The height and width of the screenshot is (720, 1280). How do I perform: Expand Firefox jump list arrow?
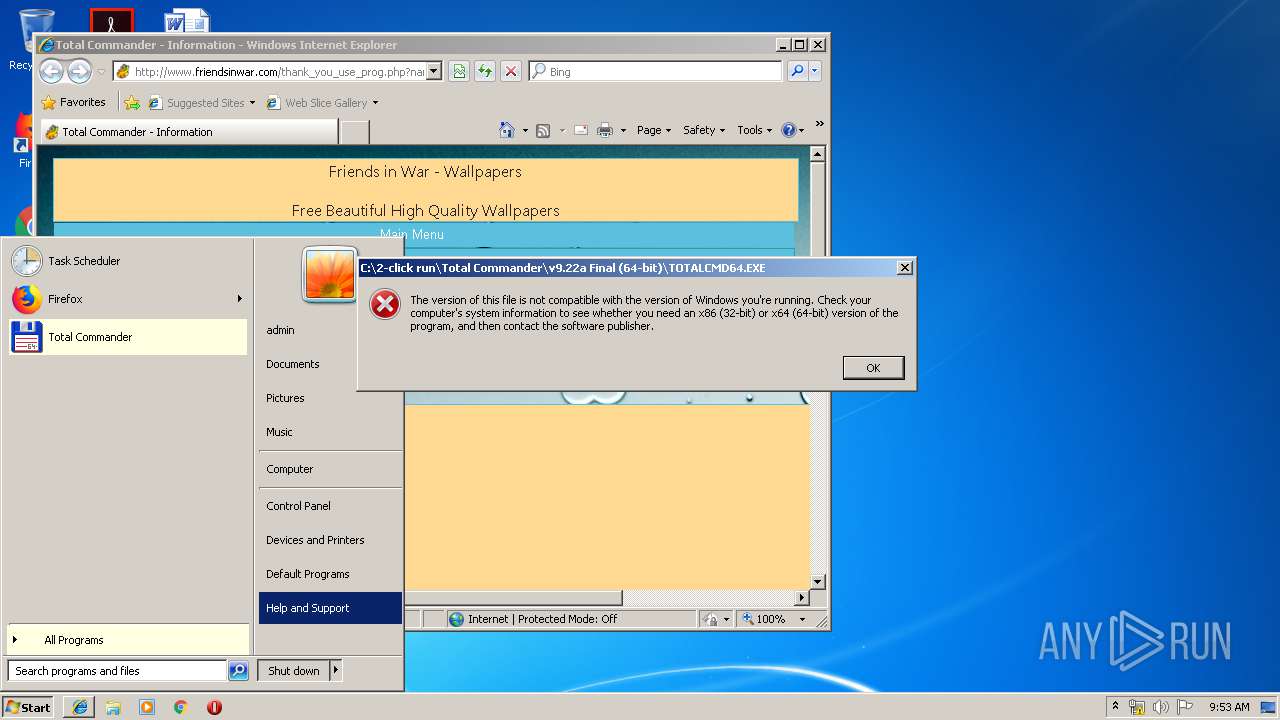pos(239,299)
